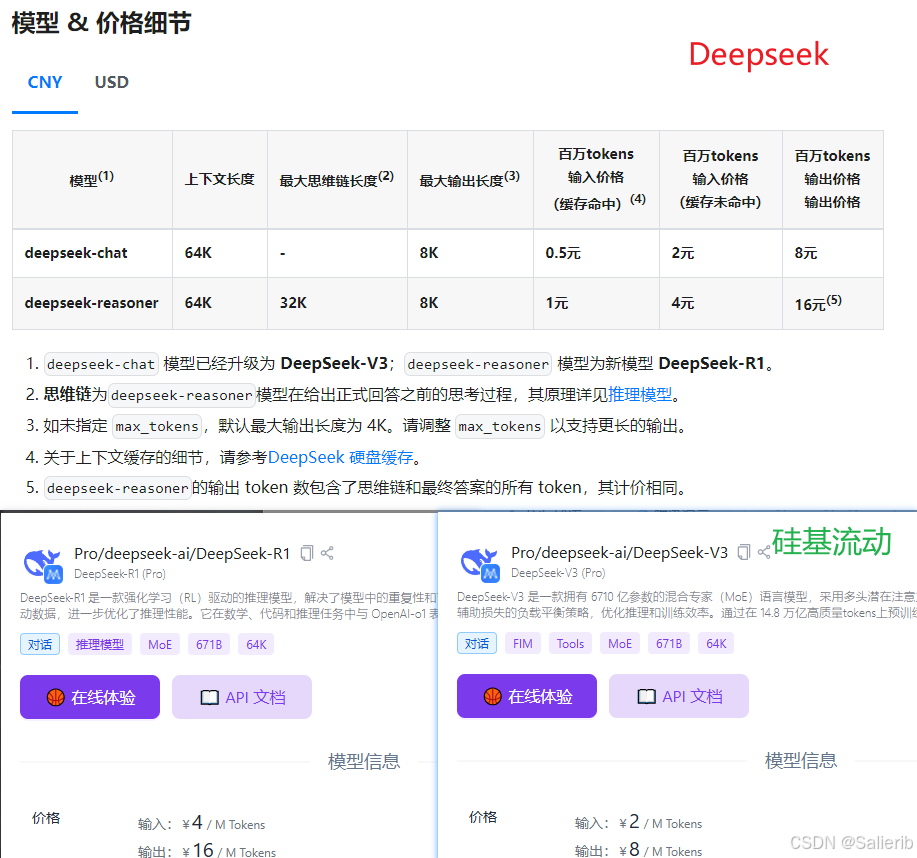Switch to the CNY pricing tab

[45, 82]
